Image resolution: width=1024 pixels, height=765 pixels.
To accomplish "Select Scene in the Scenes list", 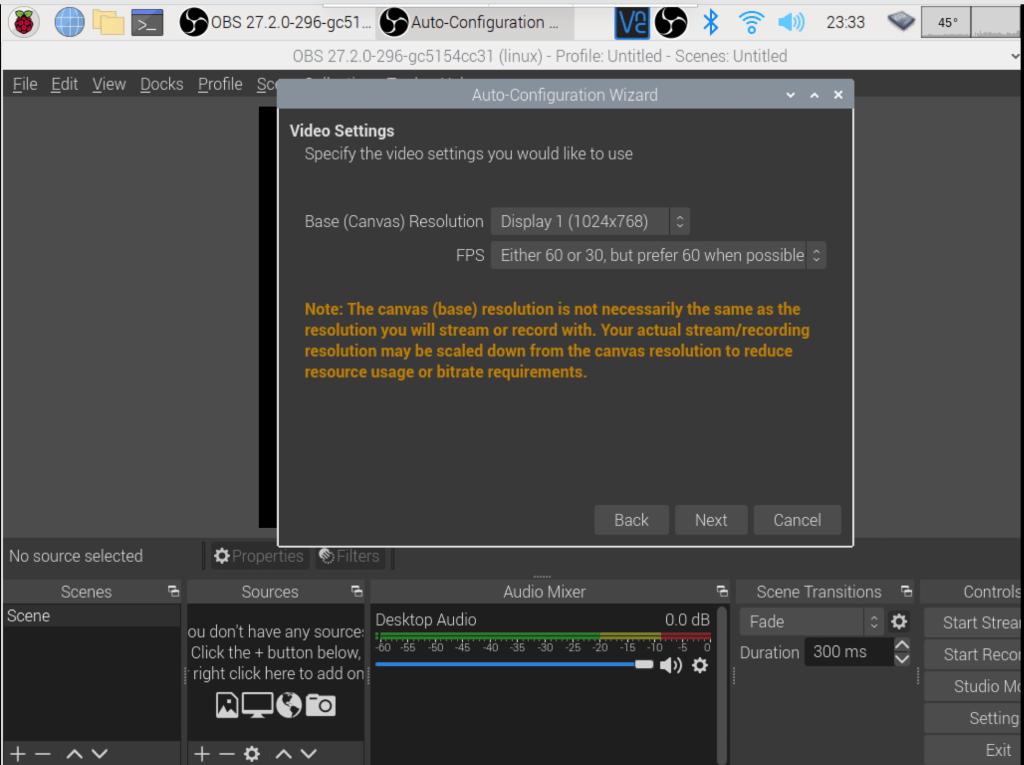I will [29, 616].
